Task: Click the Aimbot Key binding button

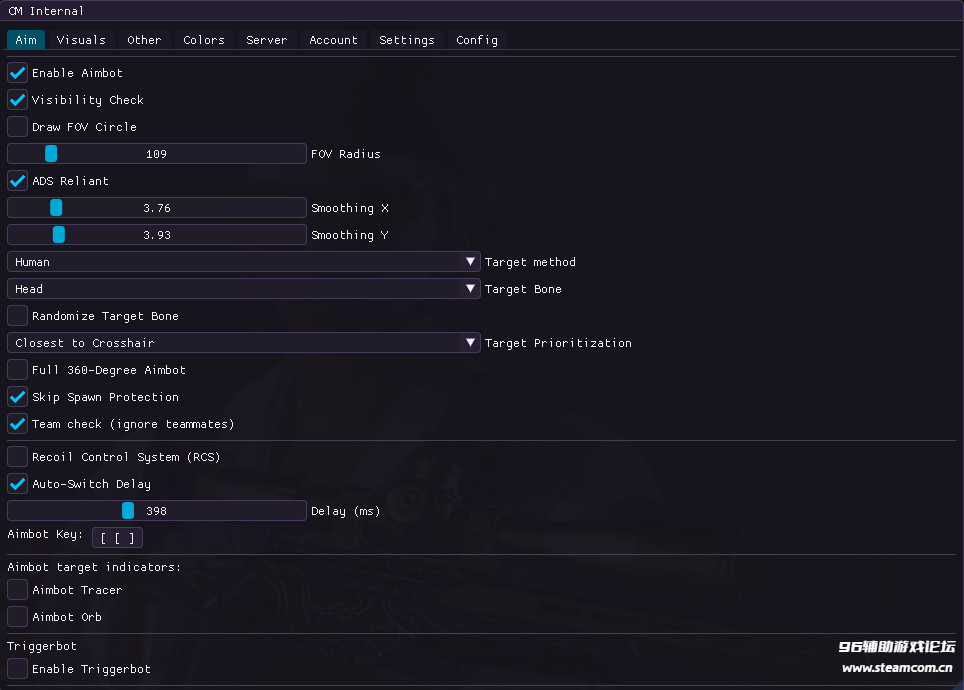Action: pos(117,538)
